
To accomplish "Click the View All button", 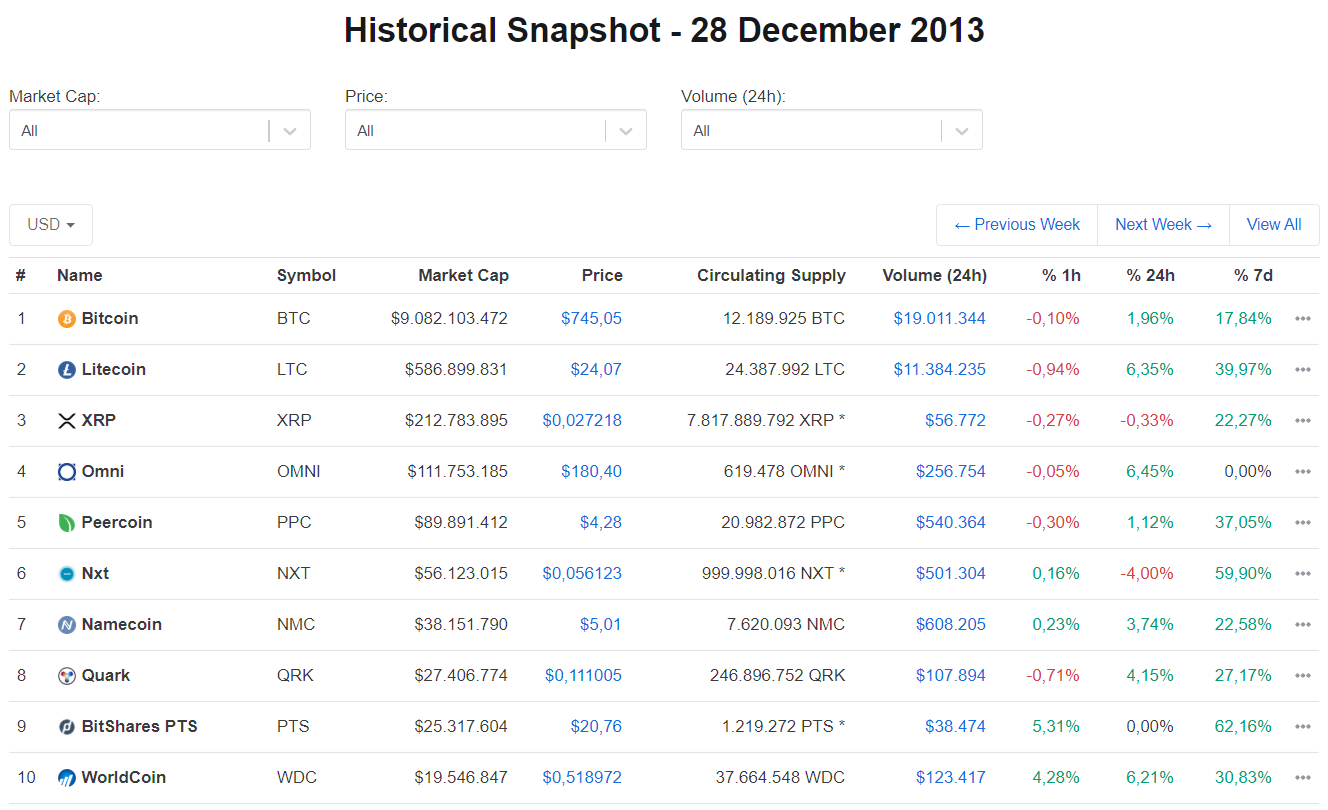I will 1274,225.
